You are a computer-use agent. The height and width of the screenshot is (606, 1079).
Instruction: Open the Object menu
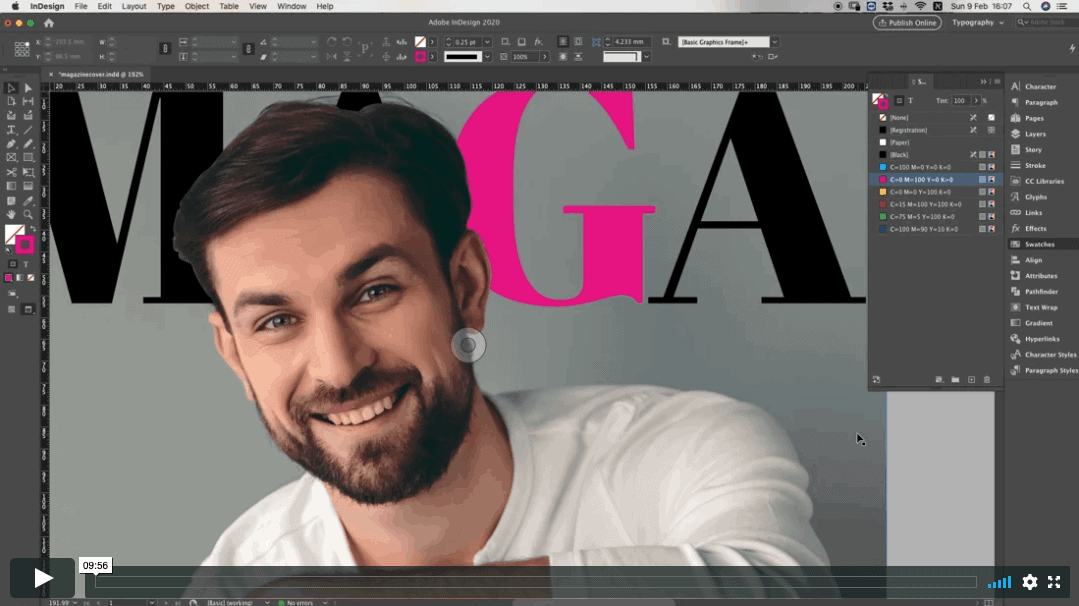click(197, 6)
